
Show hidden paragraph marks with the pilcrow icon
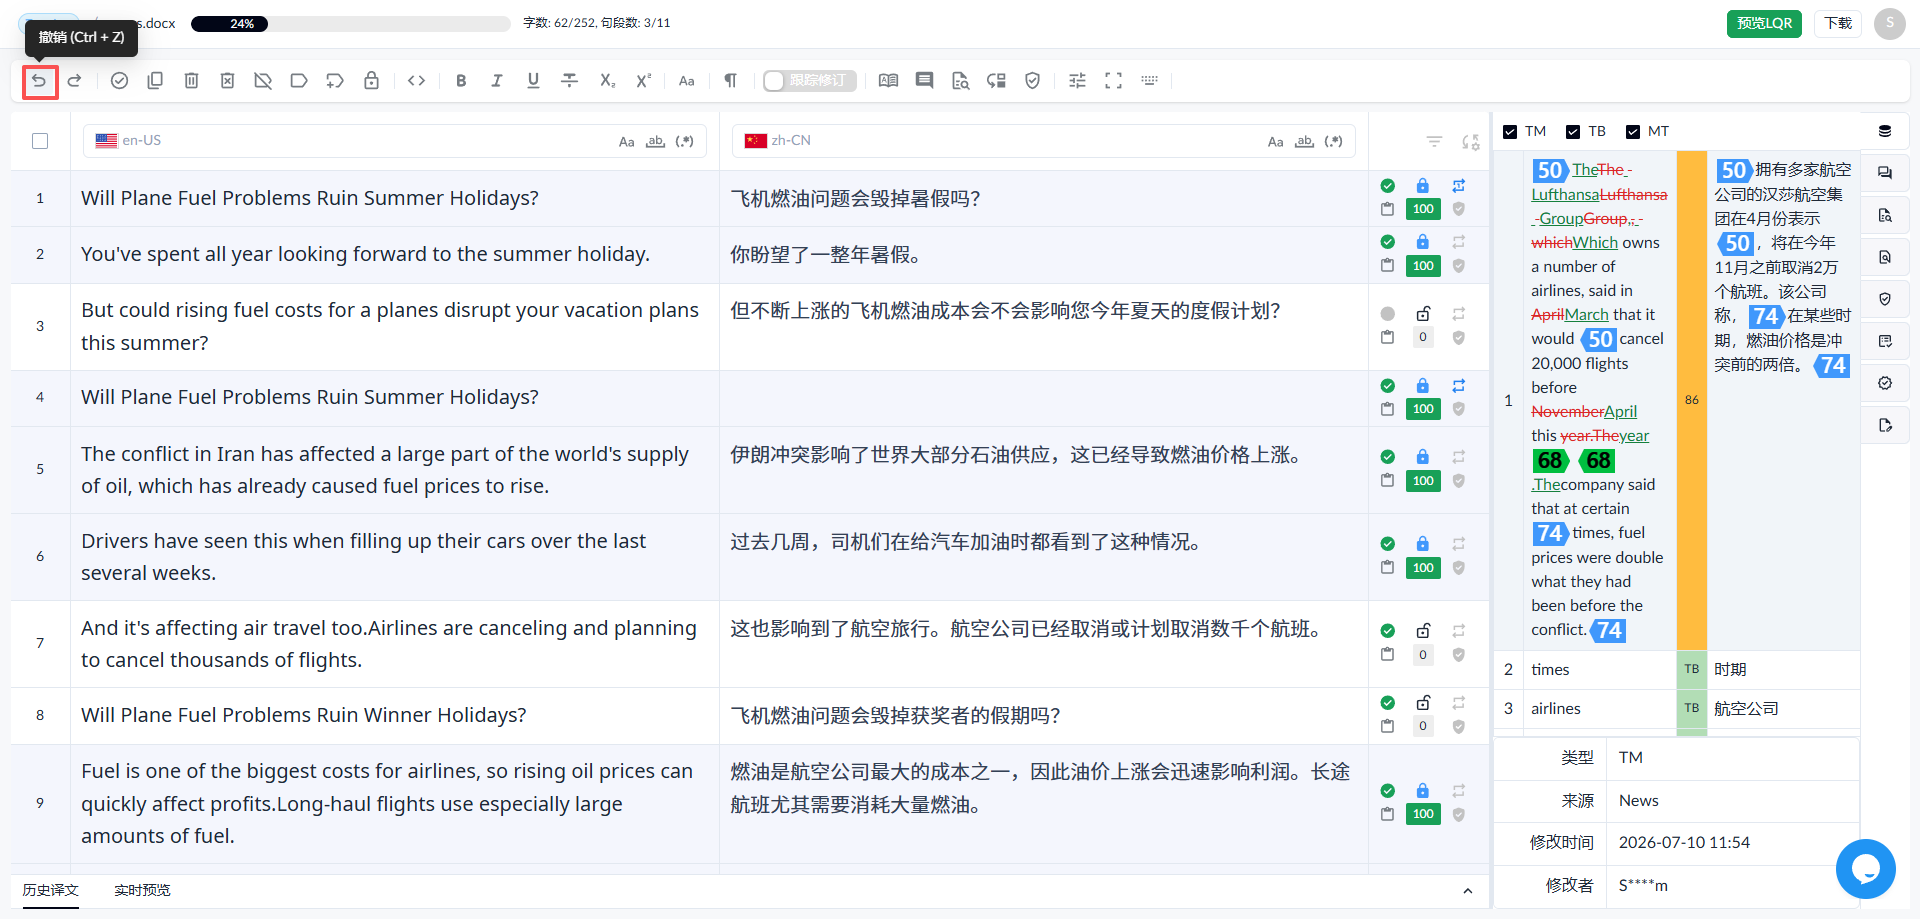tap(731, 81)
